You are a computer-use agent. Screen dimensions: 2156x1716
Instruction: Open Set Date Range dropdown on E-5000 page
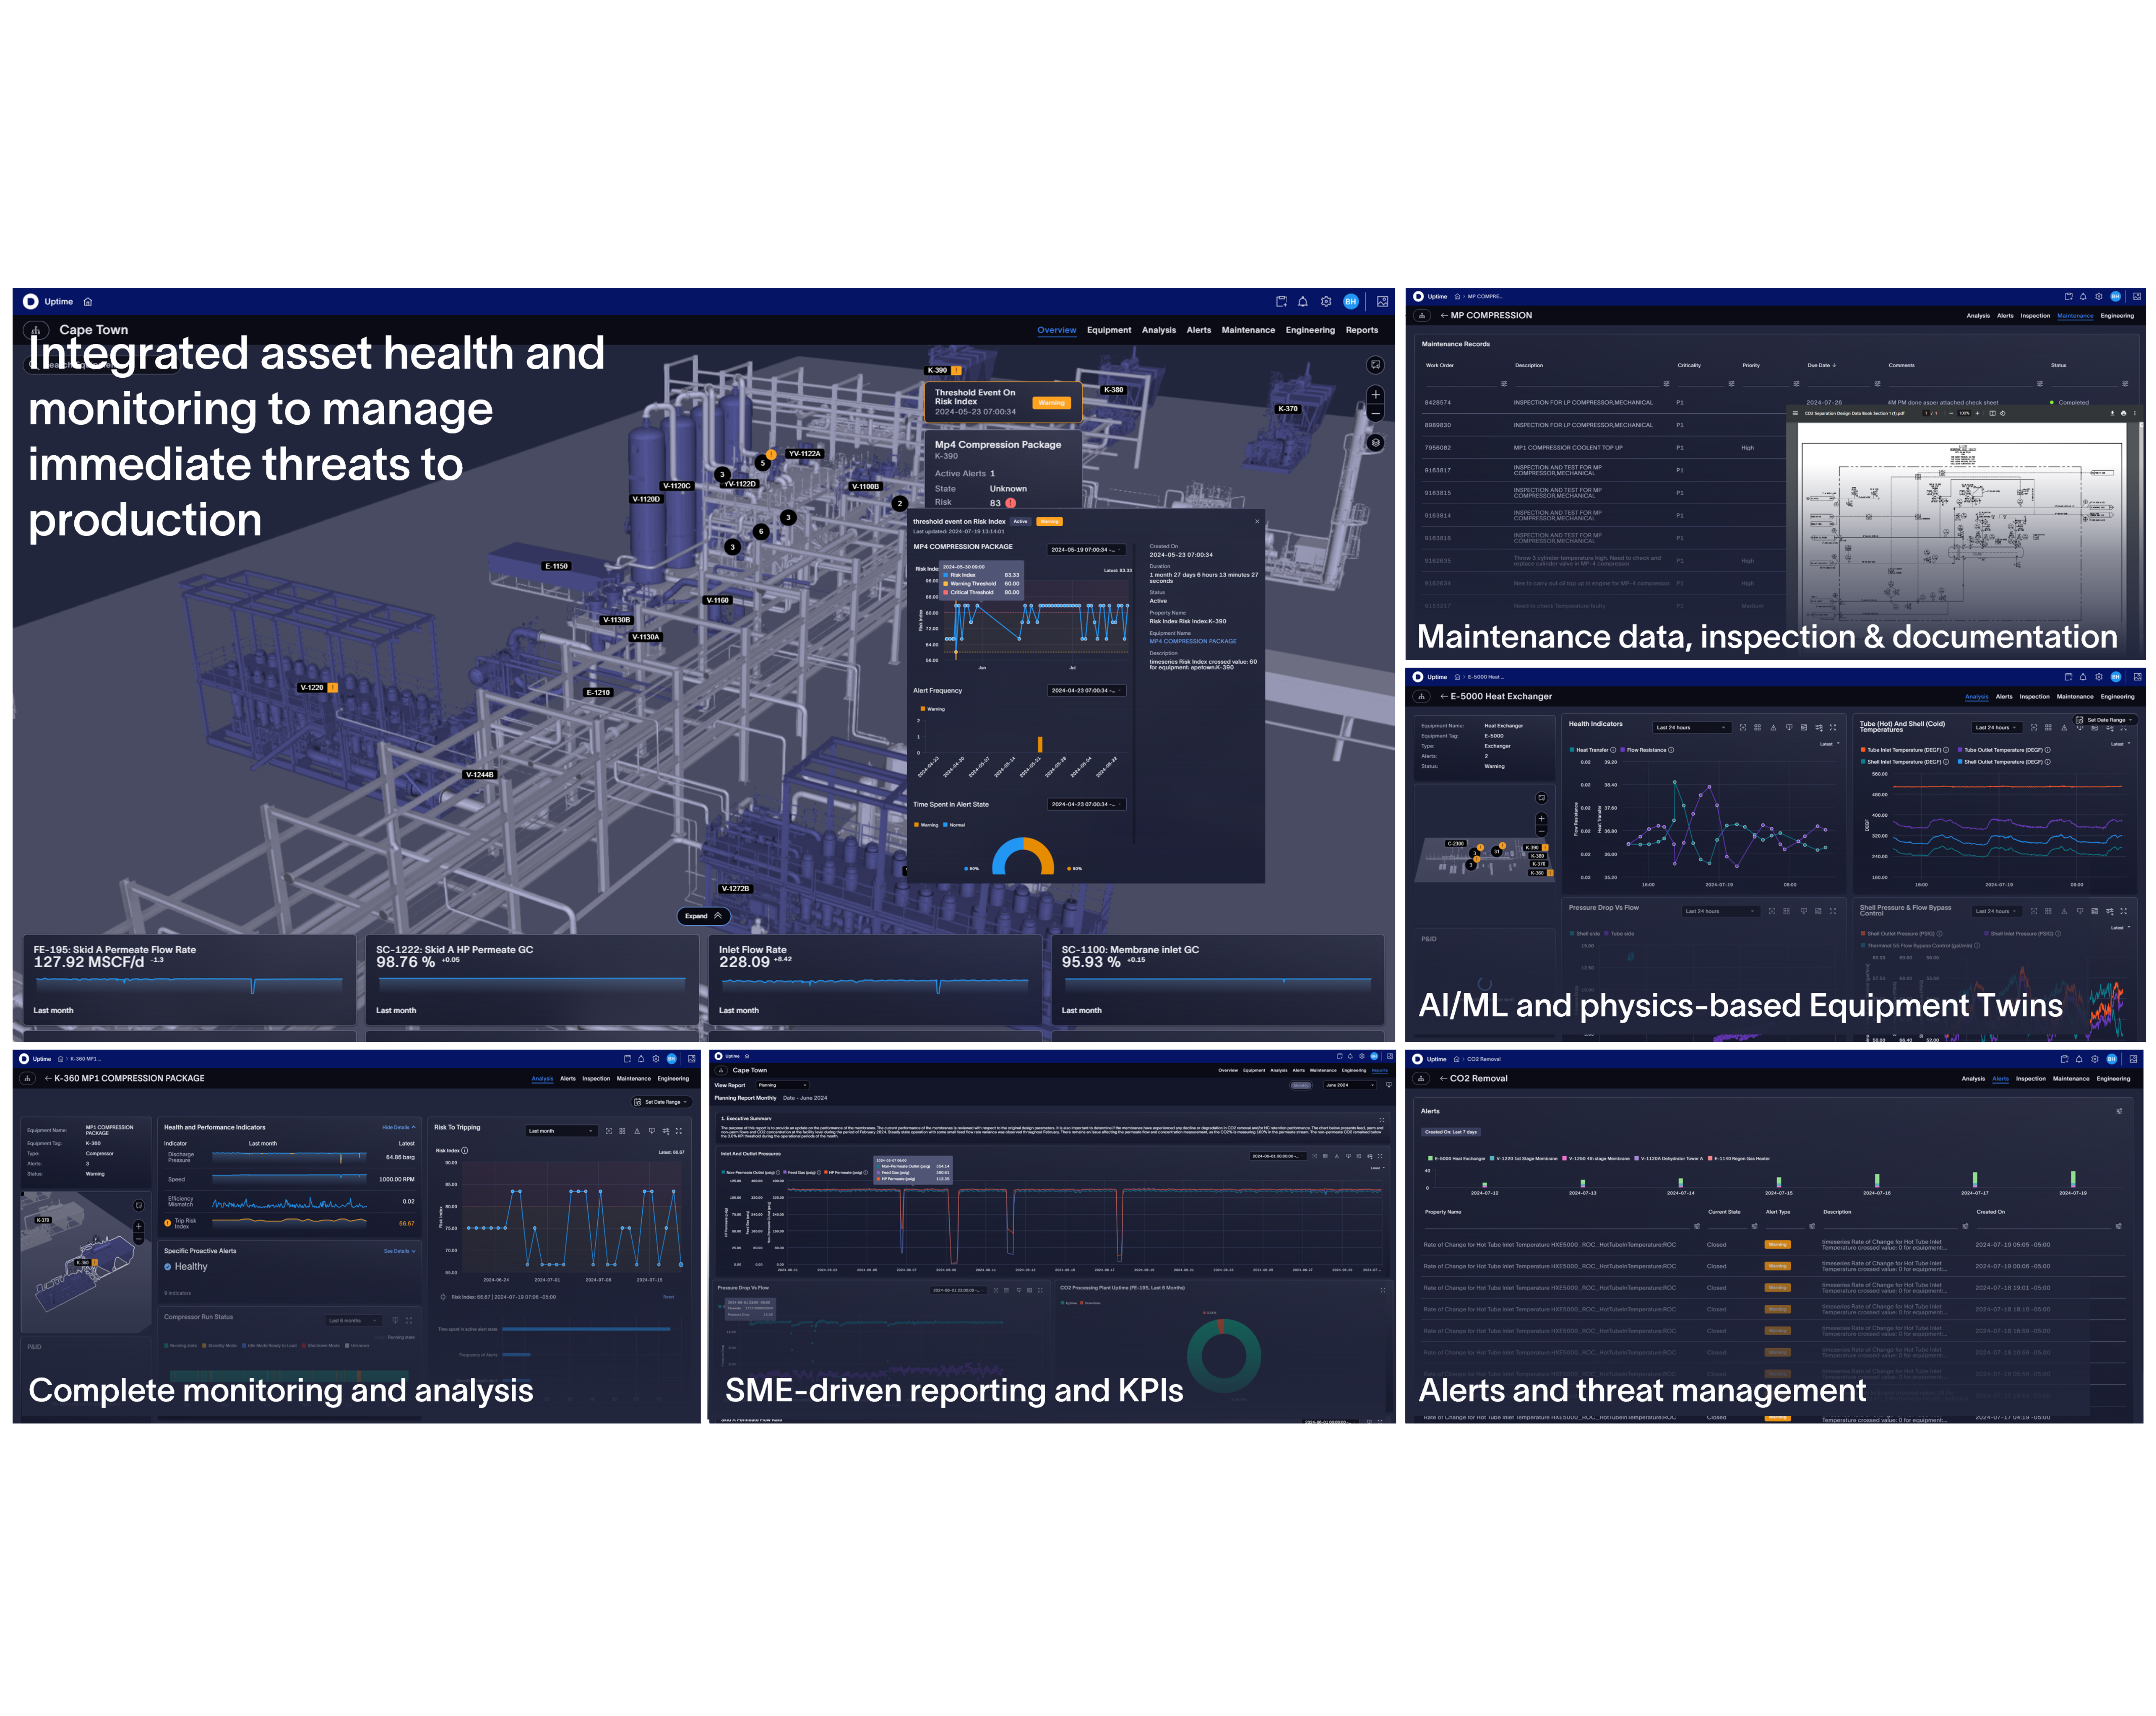point(2105,720)
